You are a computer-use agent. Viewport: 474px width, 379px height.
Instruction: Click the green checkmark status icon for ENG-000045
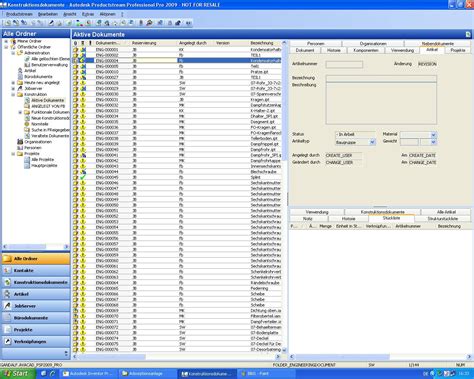coord(83,177)
